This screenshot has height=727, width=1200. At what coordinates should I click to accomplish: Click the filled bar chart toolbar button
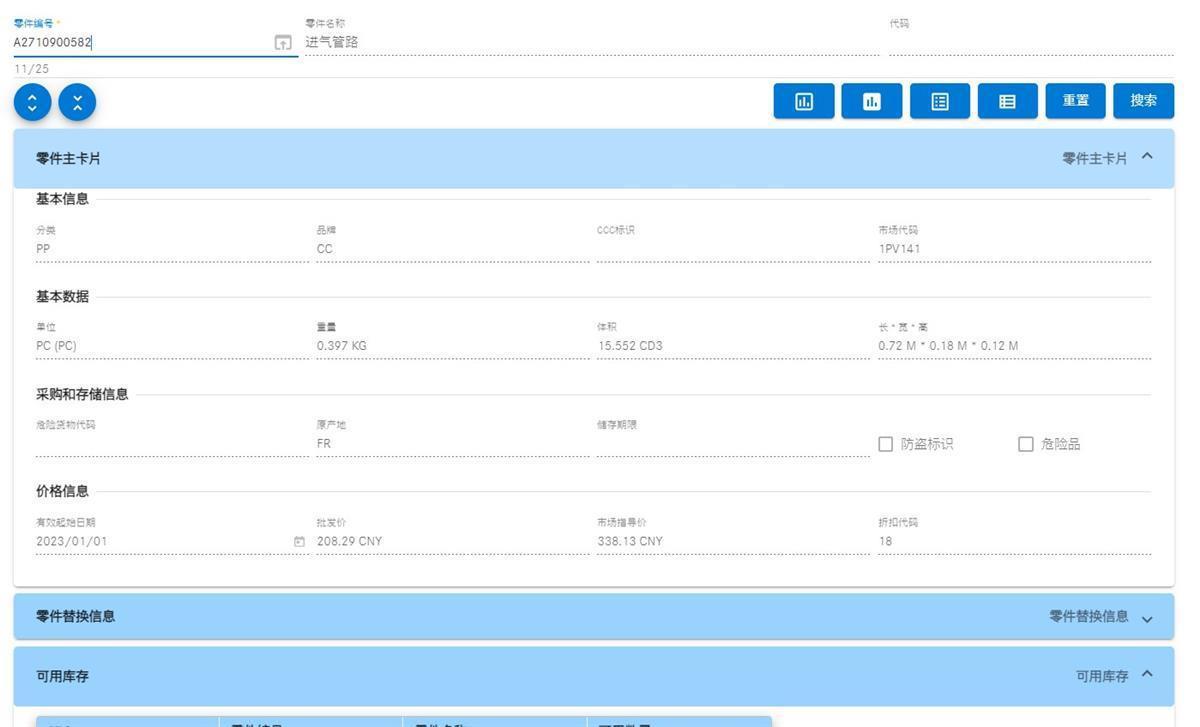872,101
